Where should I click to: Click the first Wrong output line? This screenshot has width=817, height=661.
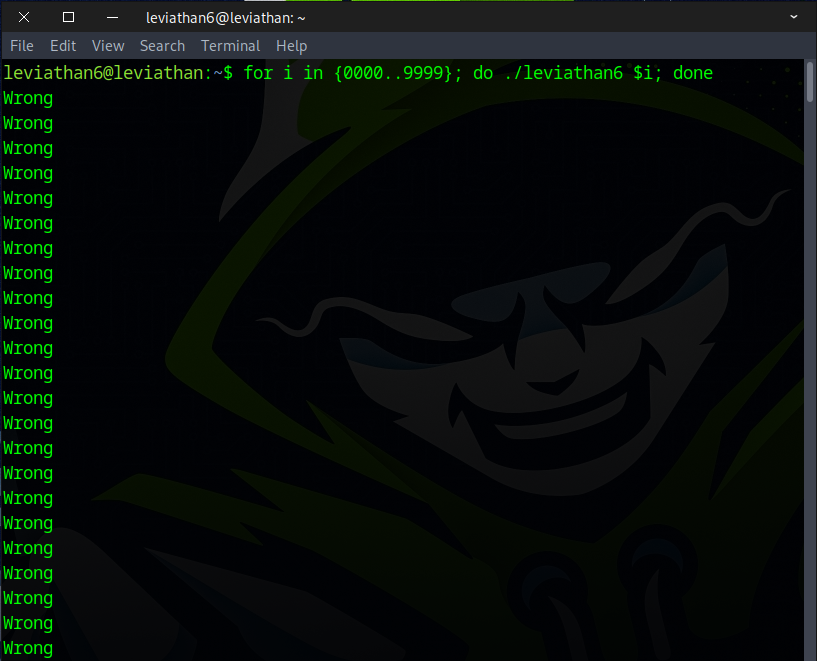(28, 98)
